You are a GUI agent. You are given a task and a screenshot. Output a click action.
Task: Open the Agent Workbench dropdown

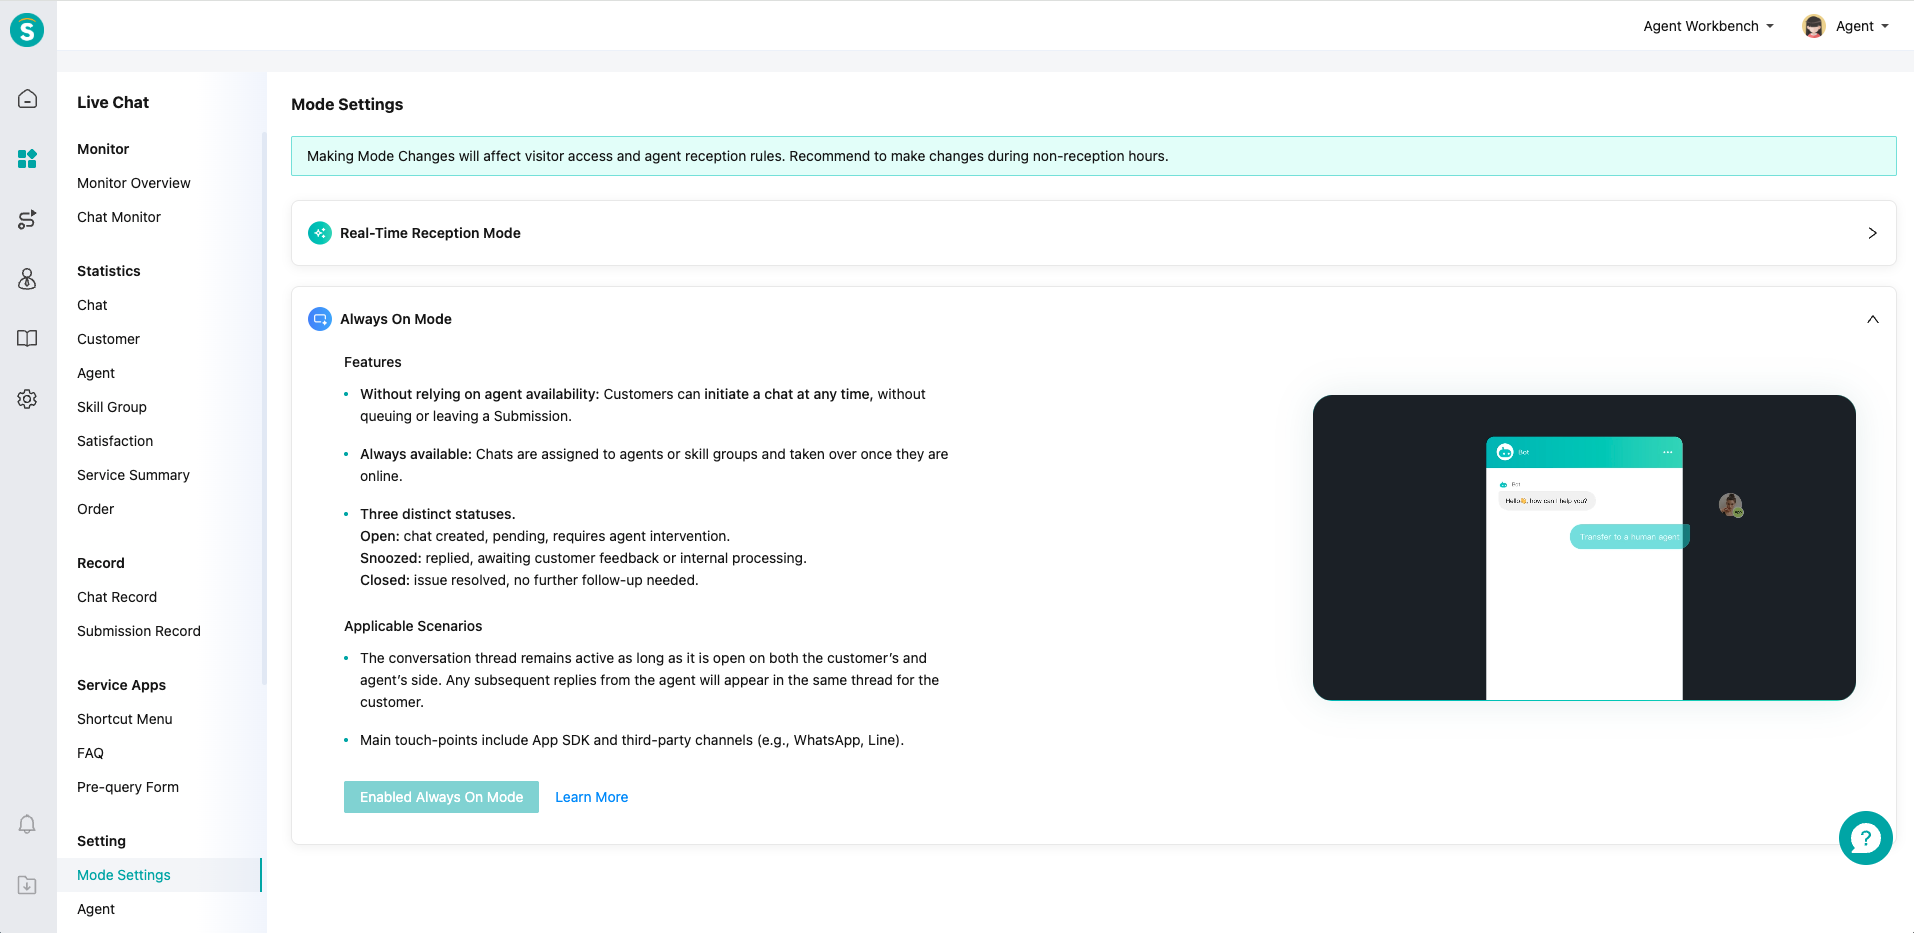1708,26
